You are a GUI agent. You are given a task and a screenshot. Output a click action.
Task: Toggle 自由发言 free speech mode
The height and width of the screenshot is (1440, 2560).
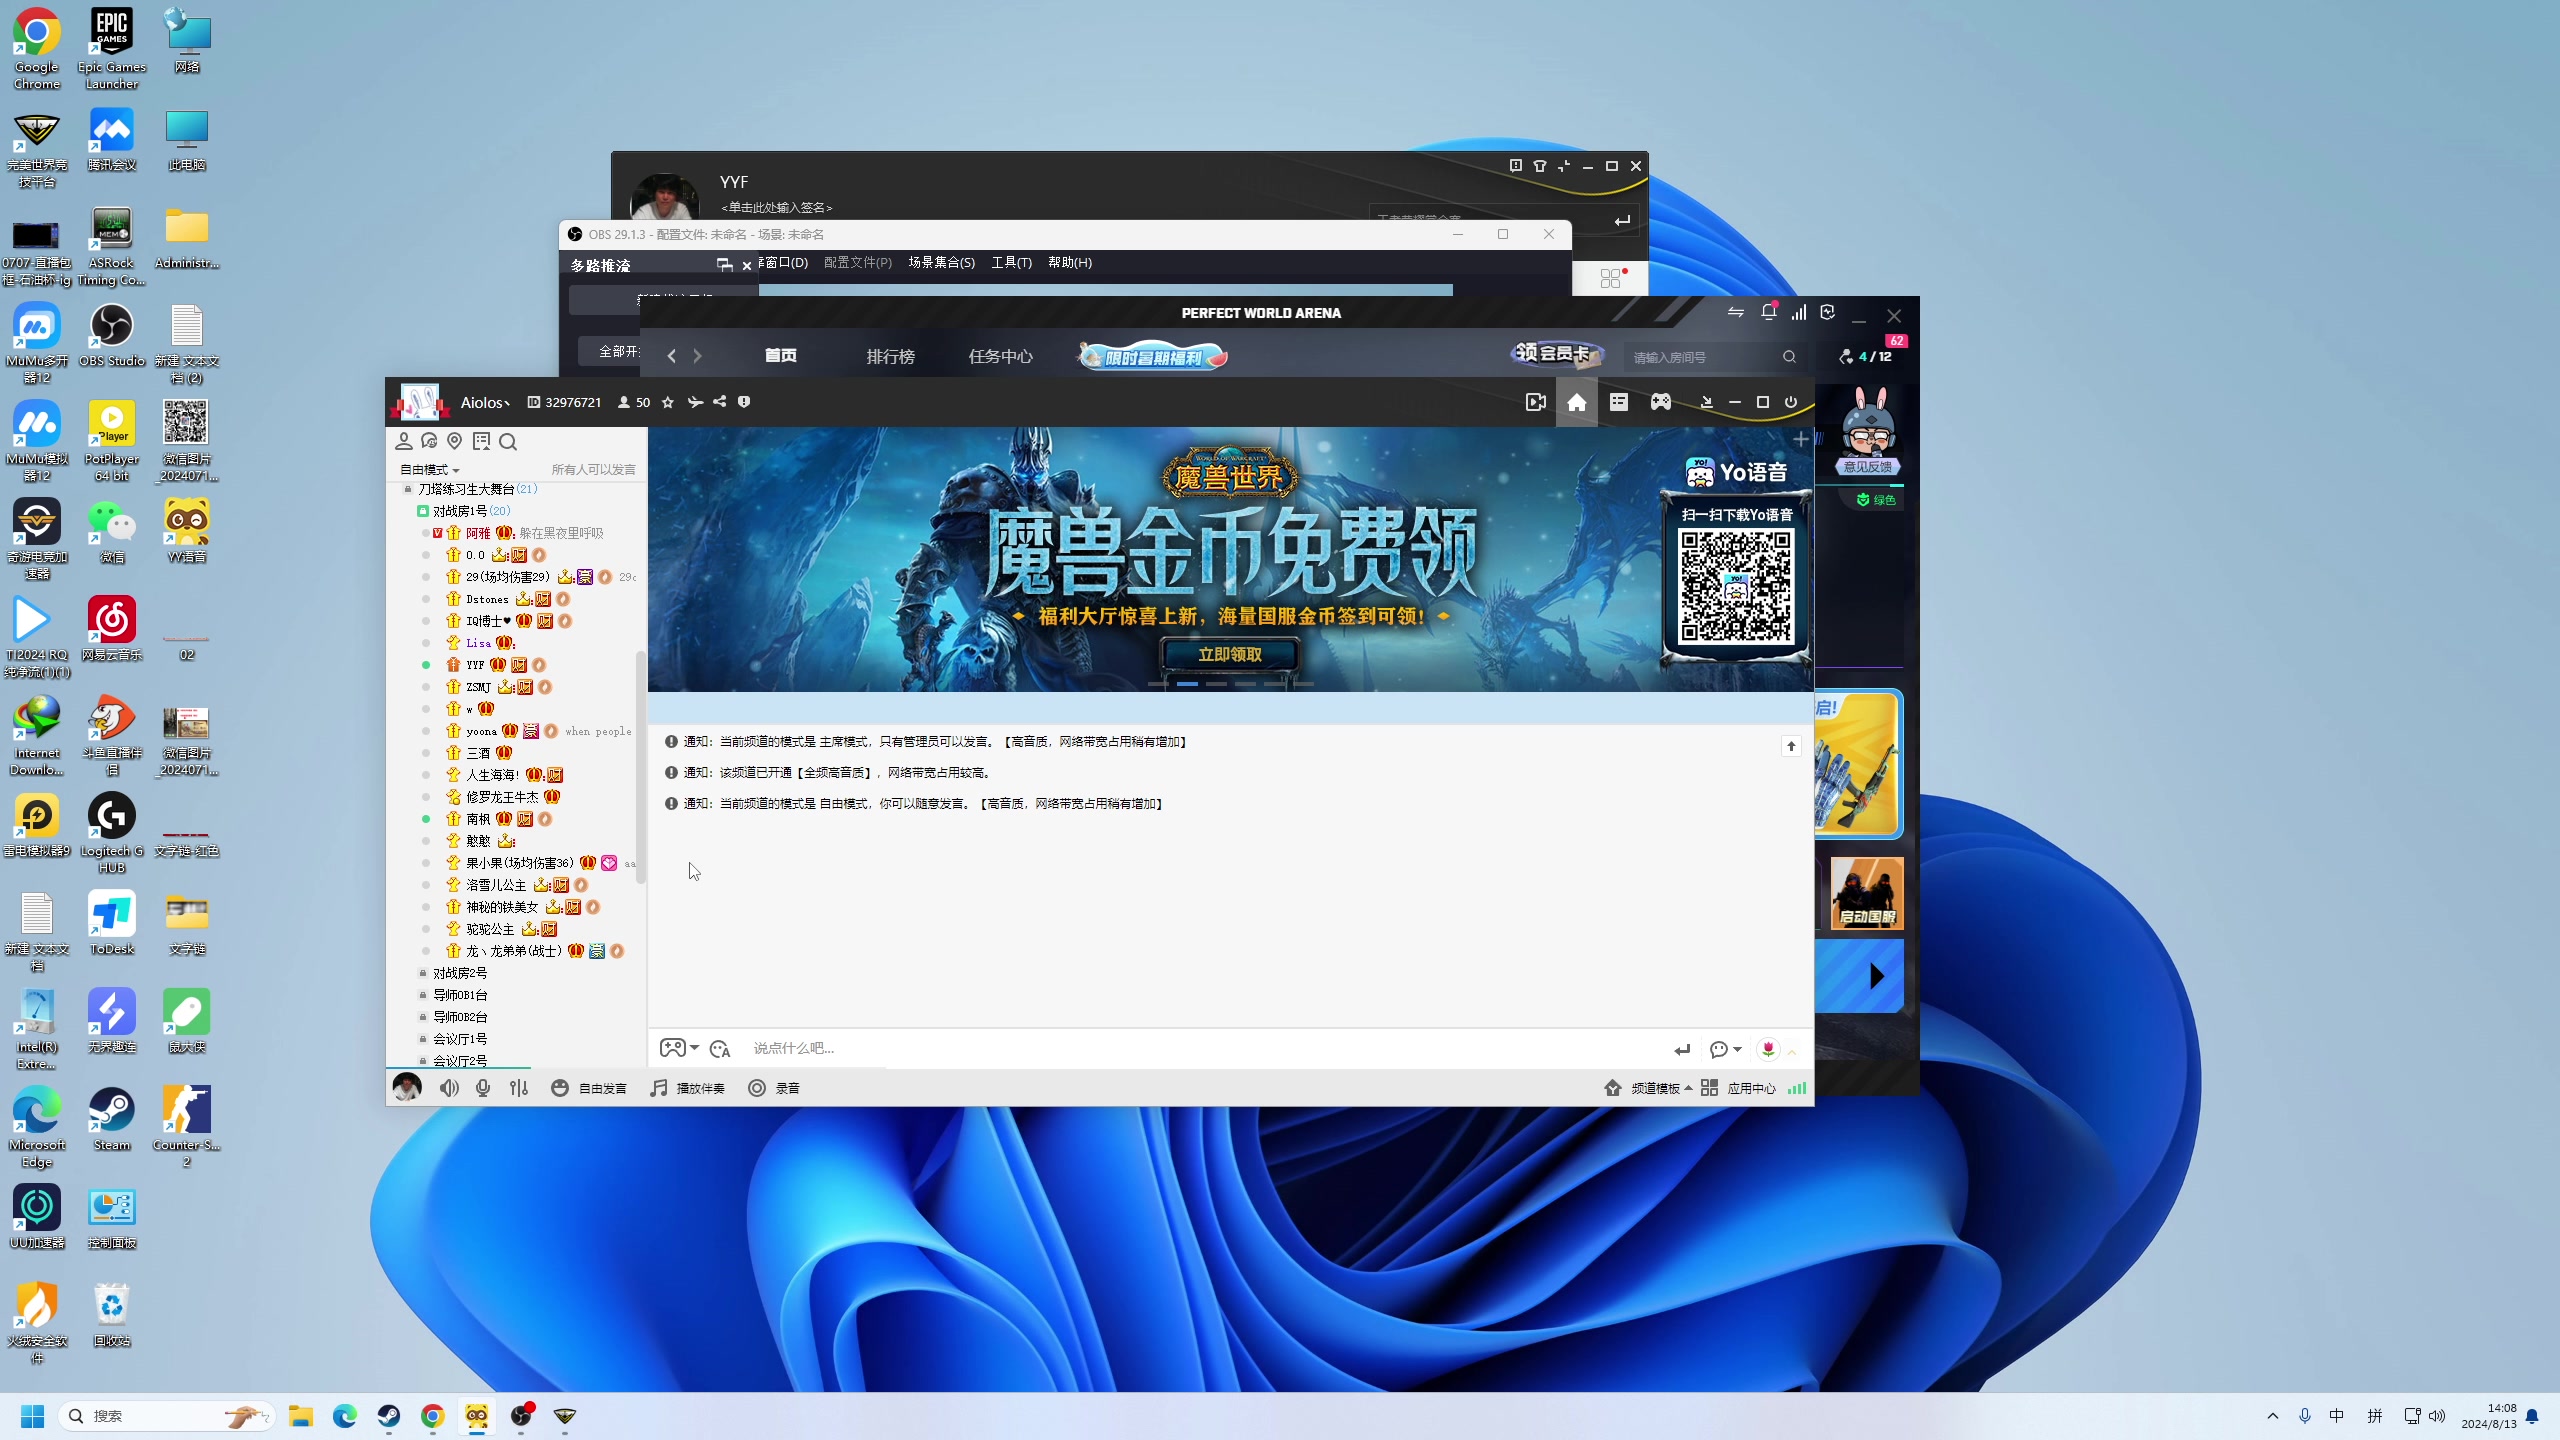[589, 1088]
